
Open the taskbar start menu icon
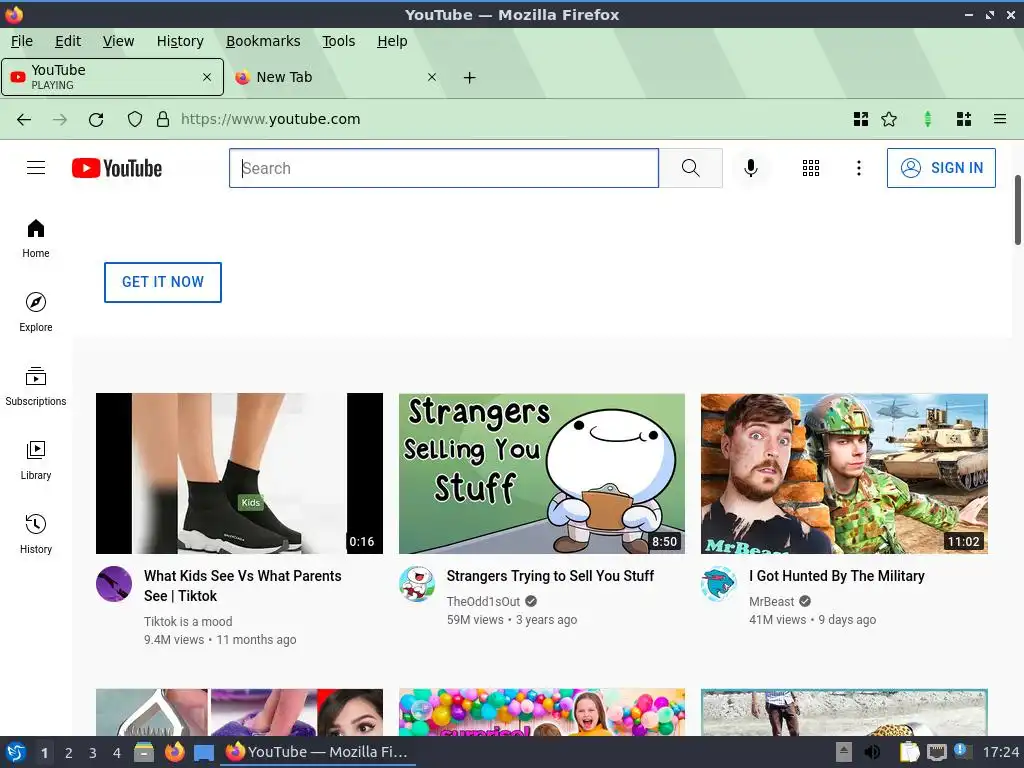(16, 752)
